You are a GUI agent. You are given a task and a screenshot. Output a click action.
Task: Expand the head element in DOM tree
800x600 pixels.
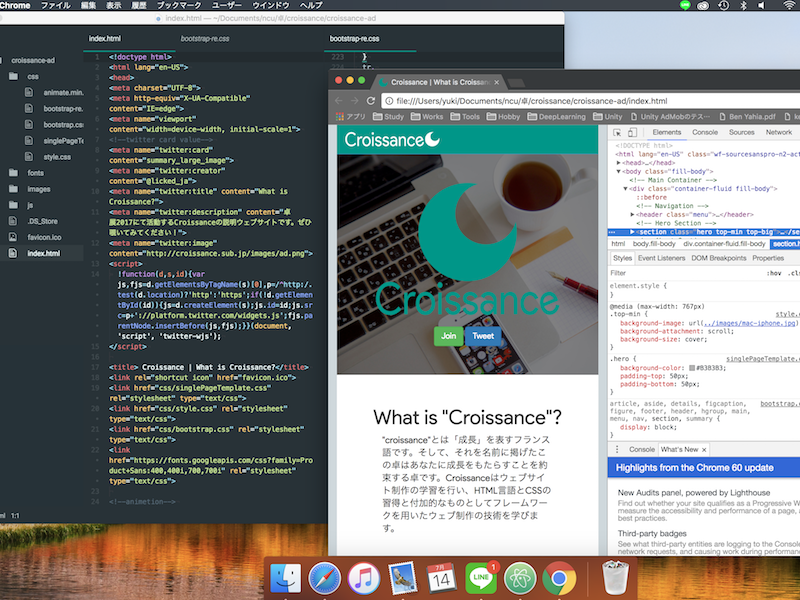point(620,163)
